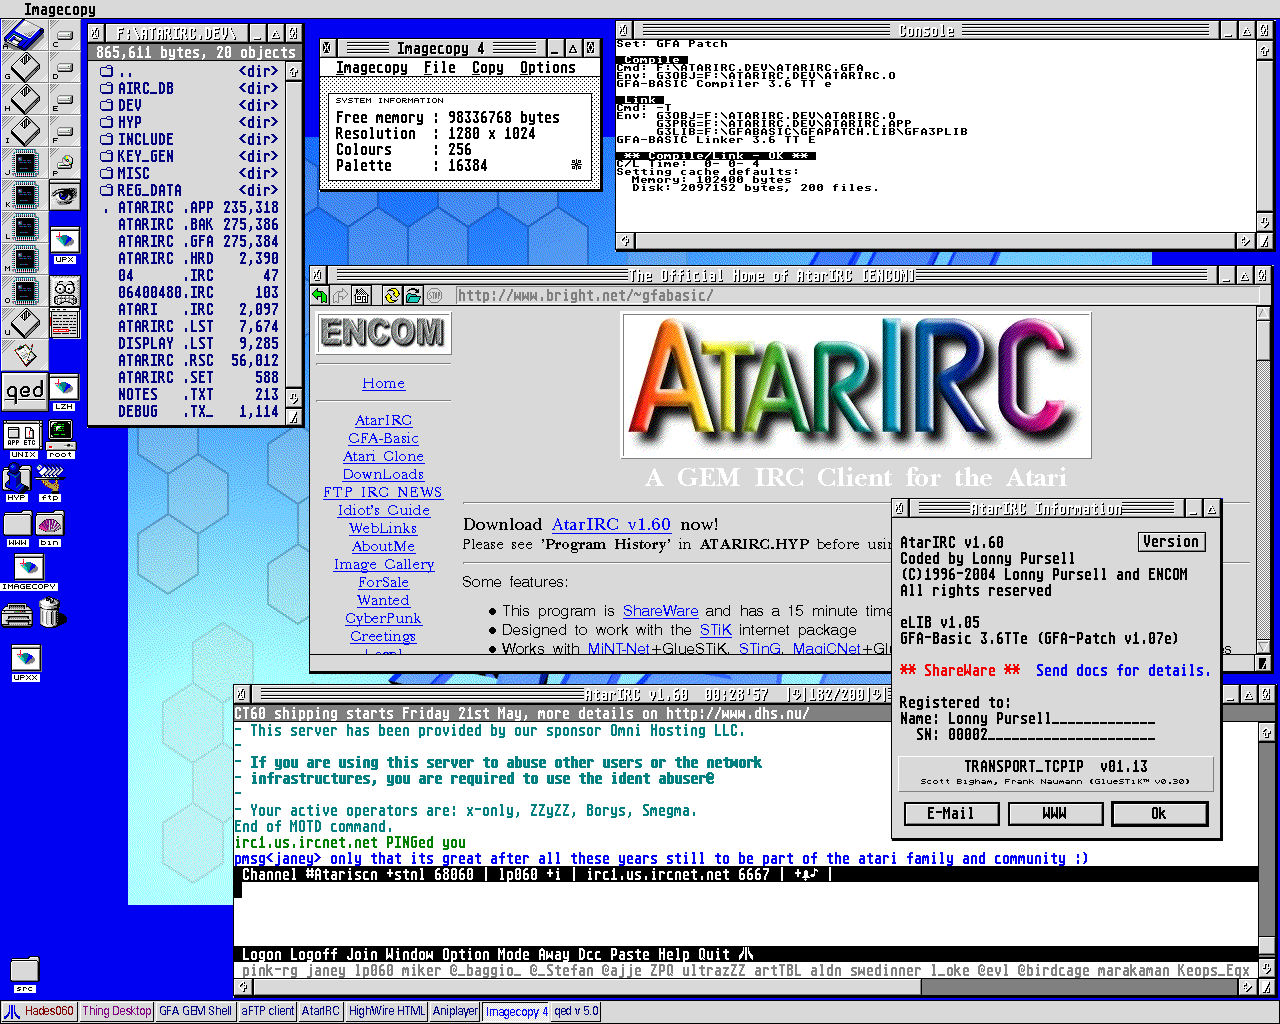Open the REG_DATA directory entry
The height and width of the screenshot is (1024, 1280).
pyautogui.click(x=149, y=190)
